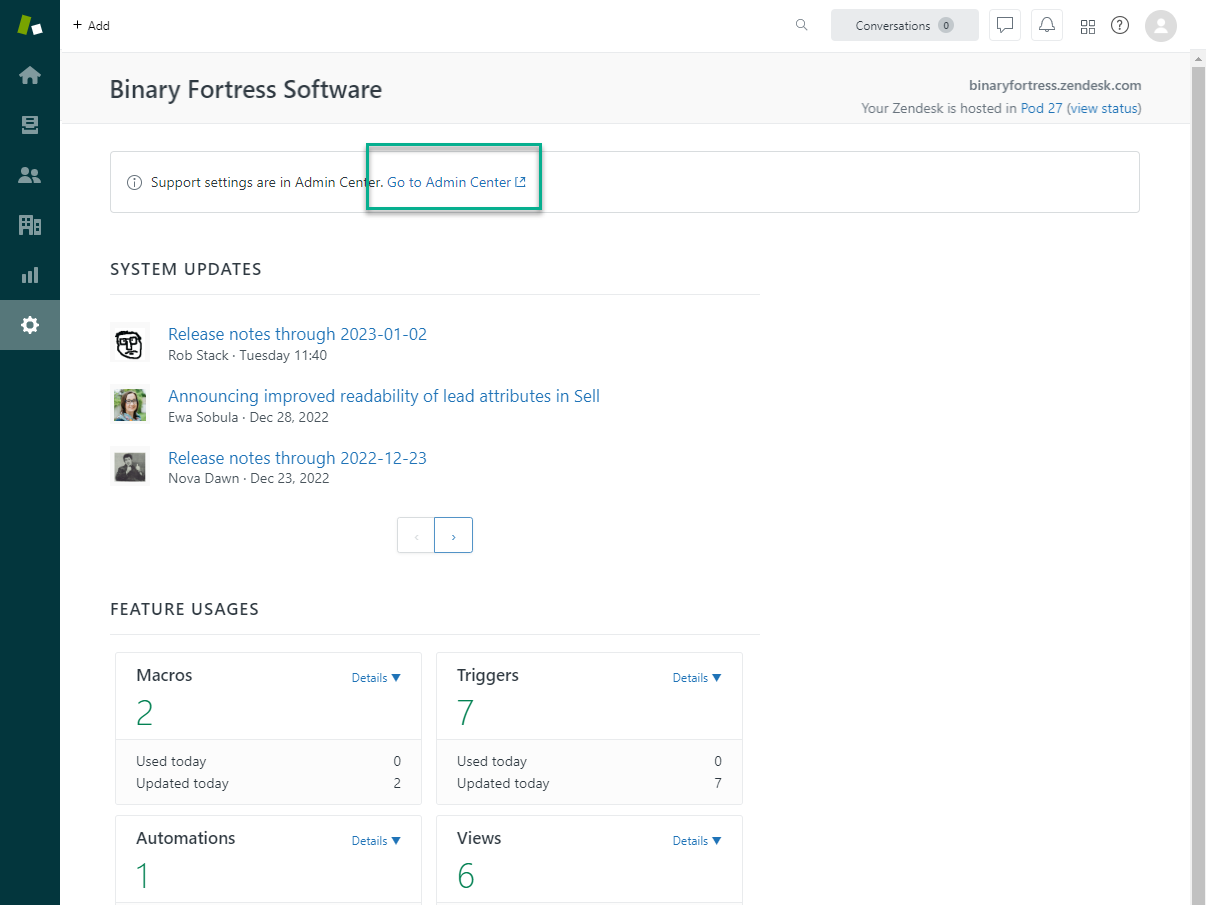The height and width of the screenshot is (905, 1206).
Task: Click the + Add button
Action: click(91, 26)
